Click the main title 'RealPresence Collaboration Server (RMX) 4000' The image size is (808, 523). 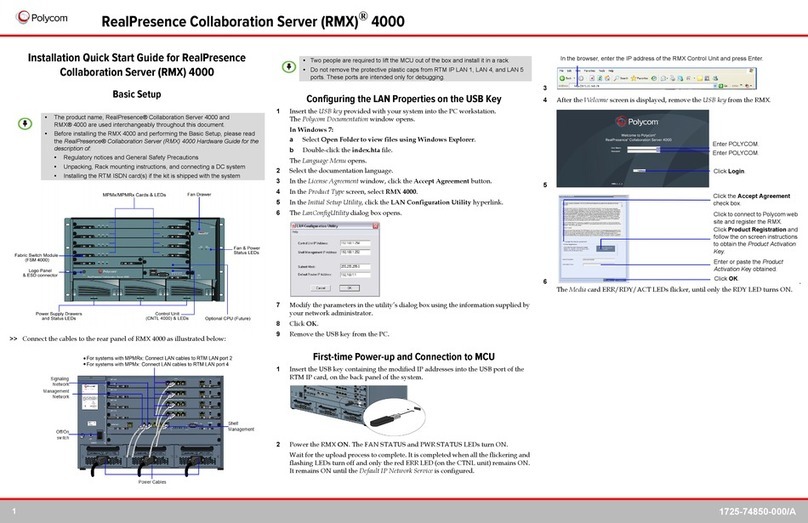[x=253, y=21]
